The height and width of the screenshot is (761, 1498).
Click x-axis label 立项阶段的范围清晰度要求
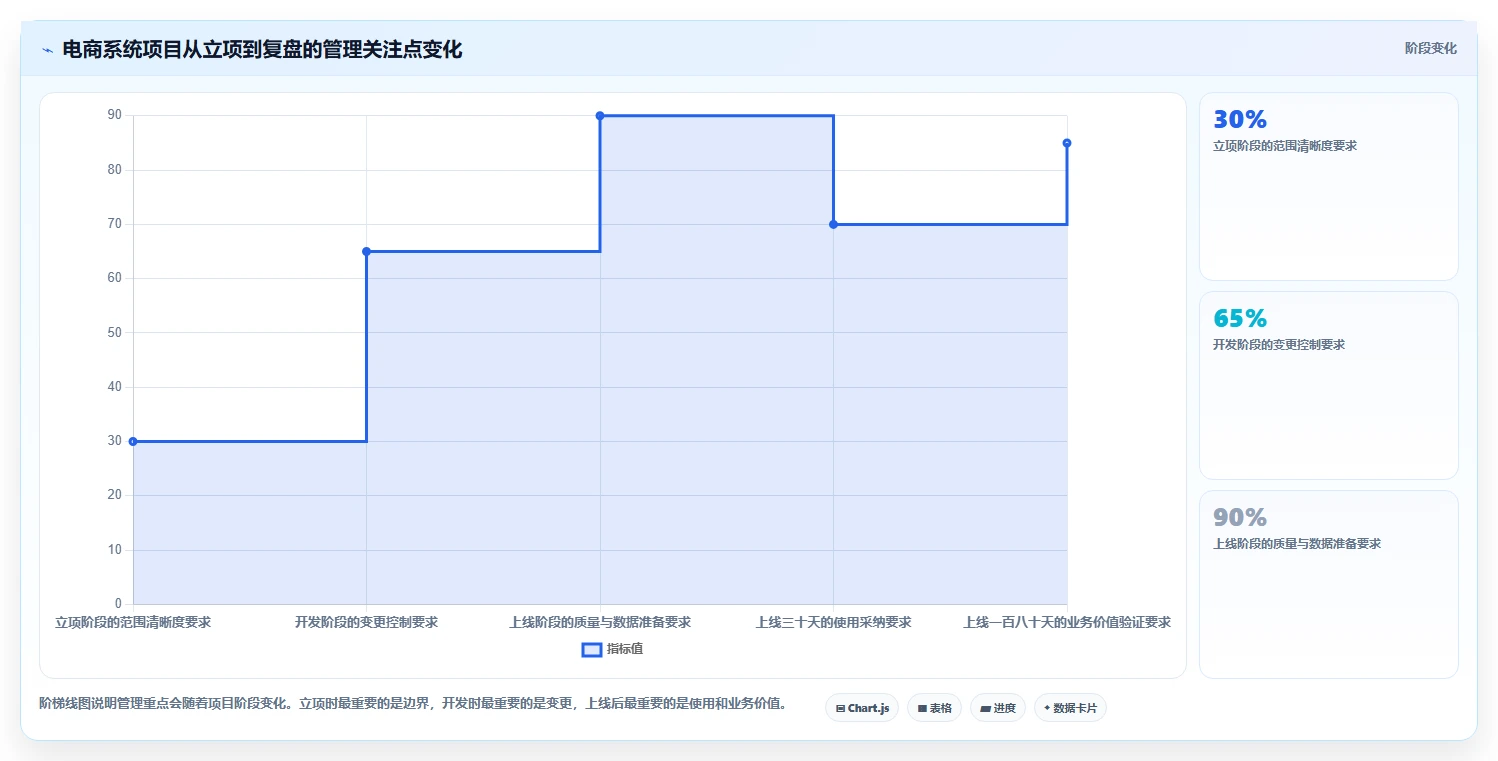click(133, 622)
